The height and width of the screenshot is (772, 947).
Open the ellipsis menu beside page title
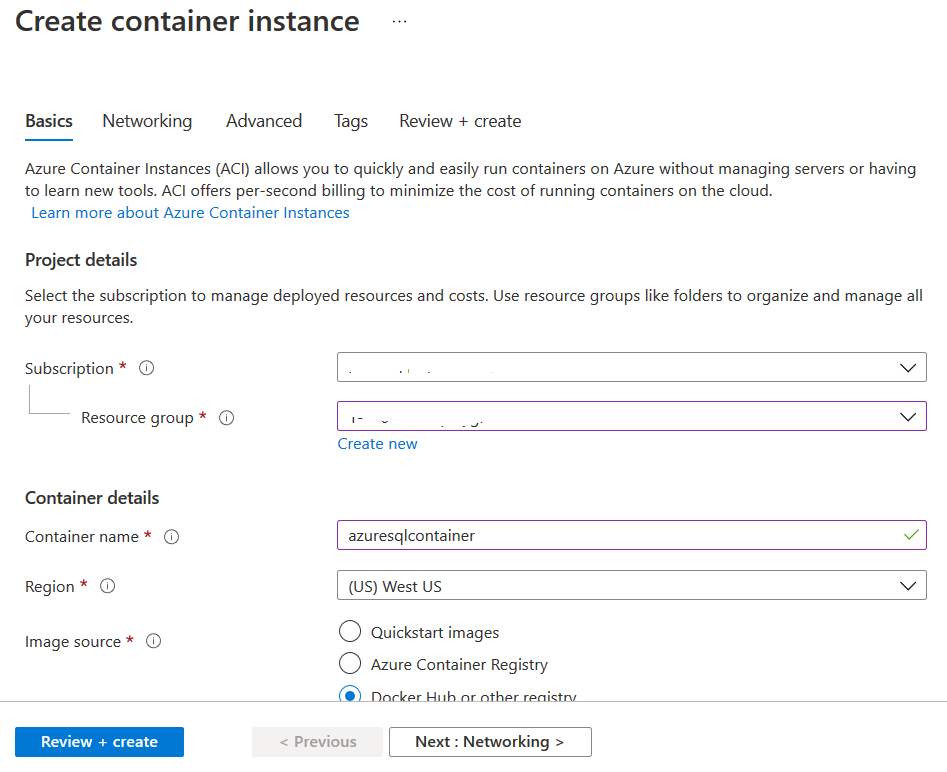pyautogui.click(x=400, y=22)
